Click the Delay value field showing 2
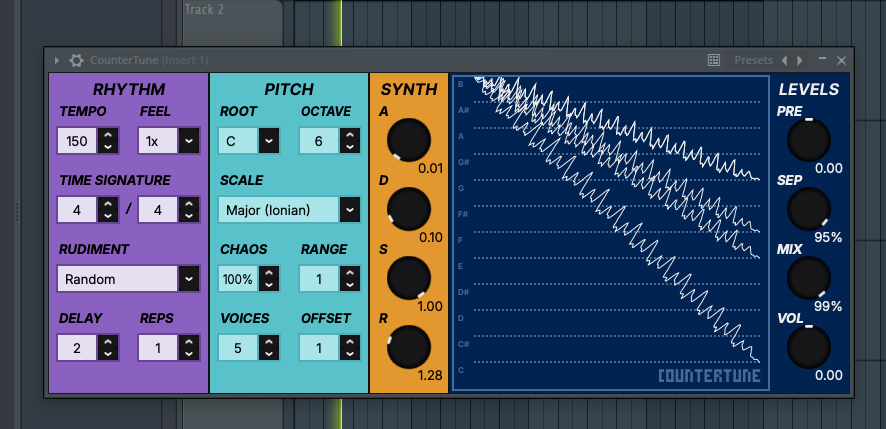The image size is (886, 429). (77, 348)
